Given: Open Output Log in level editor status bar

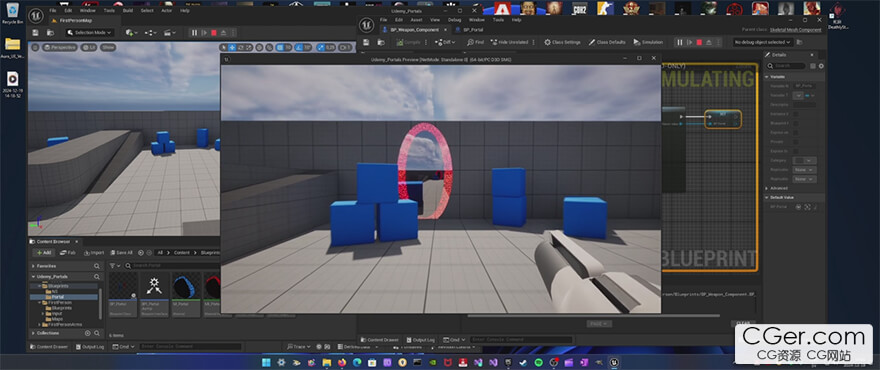Looking at the screenshot, I should (x=89, y=347).
